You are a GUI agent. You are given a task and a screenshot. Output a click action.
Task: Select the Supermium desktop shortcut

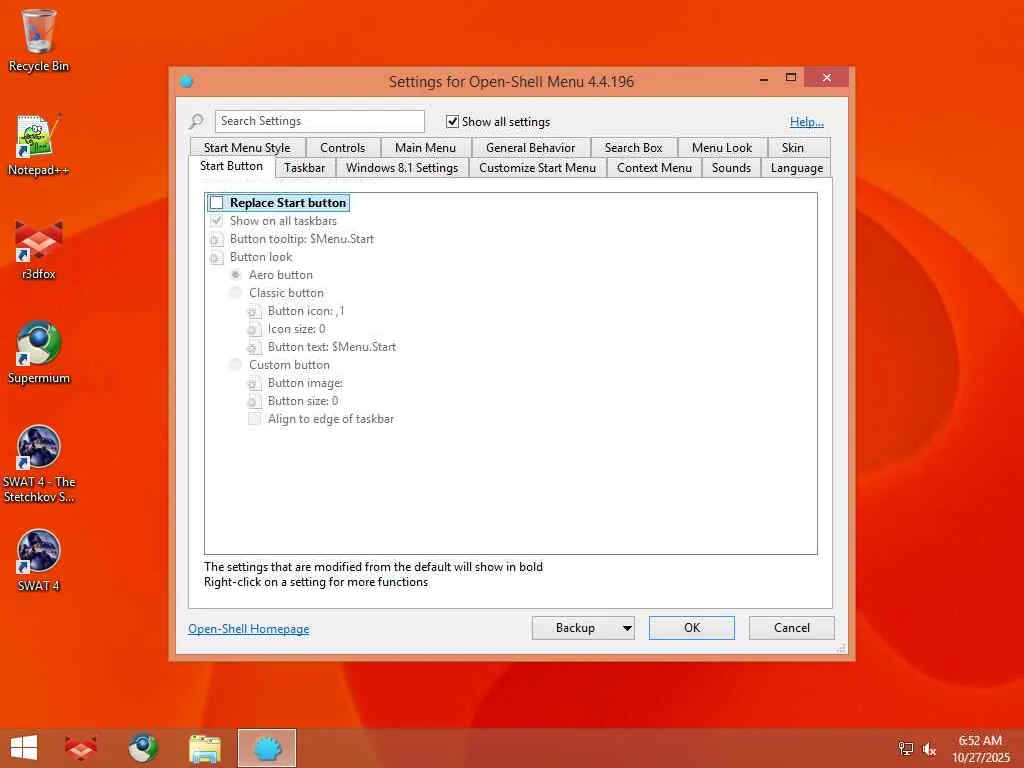(x=39, y=353)
